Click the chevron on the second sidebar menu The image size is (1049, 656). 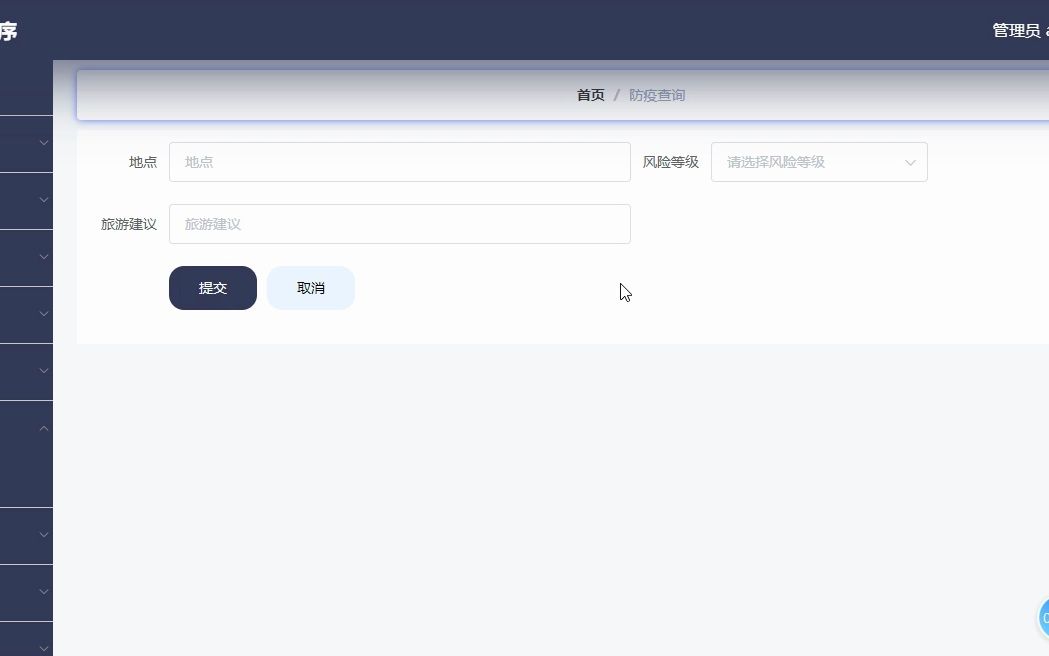(42, 200)
